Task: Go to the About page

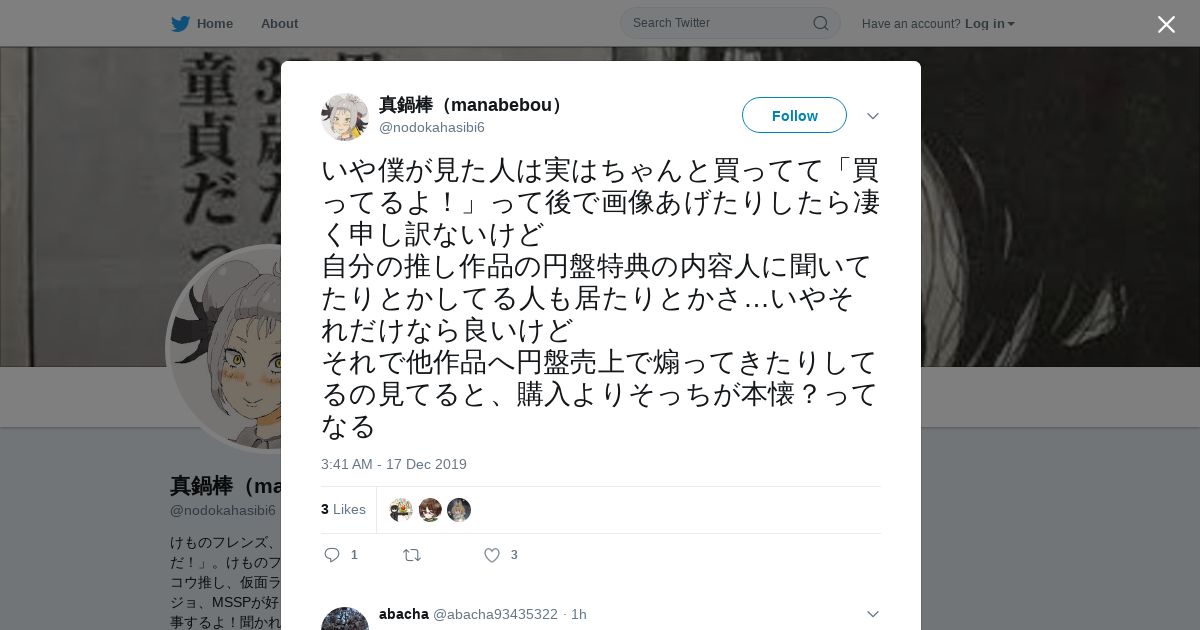Action: (x=279, y=23)
